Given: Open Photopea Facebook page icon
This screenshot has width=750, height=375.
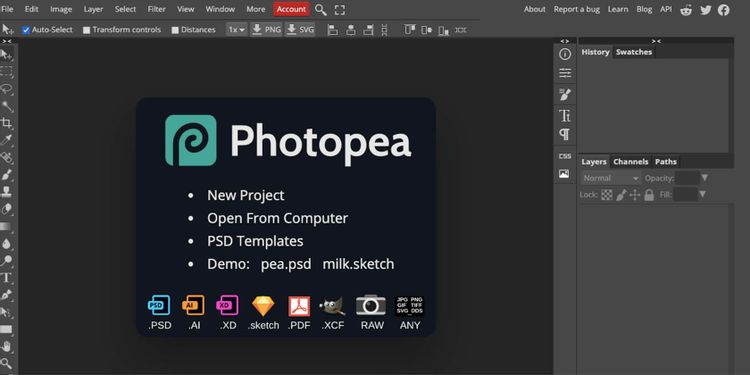Looking at the screenshot, I should (x=724, y=10).
